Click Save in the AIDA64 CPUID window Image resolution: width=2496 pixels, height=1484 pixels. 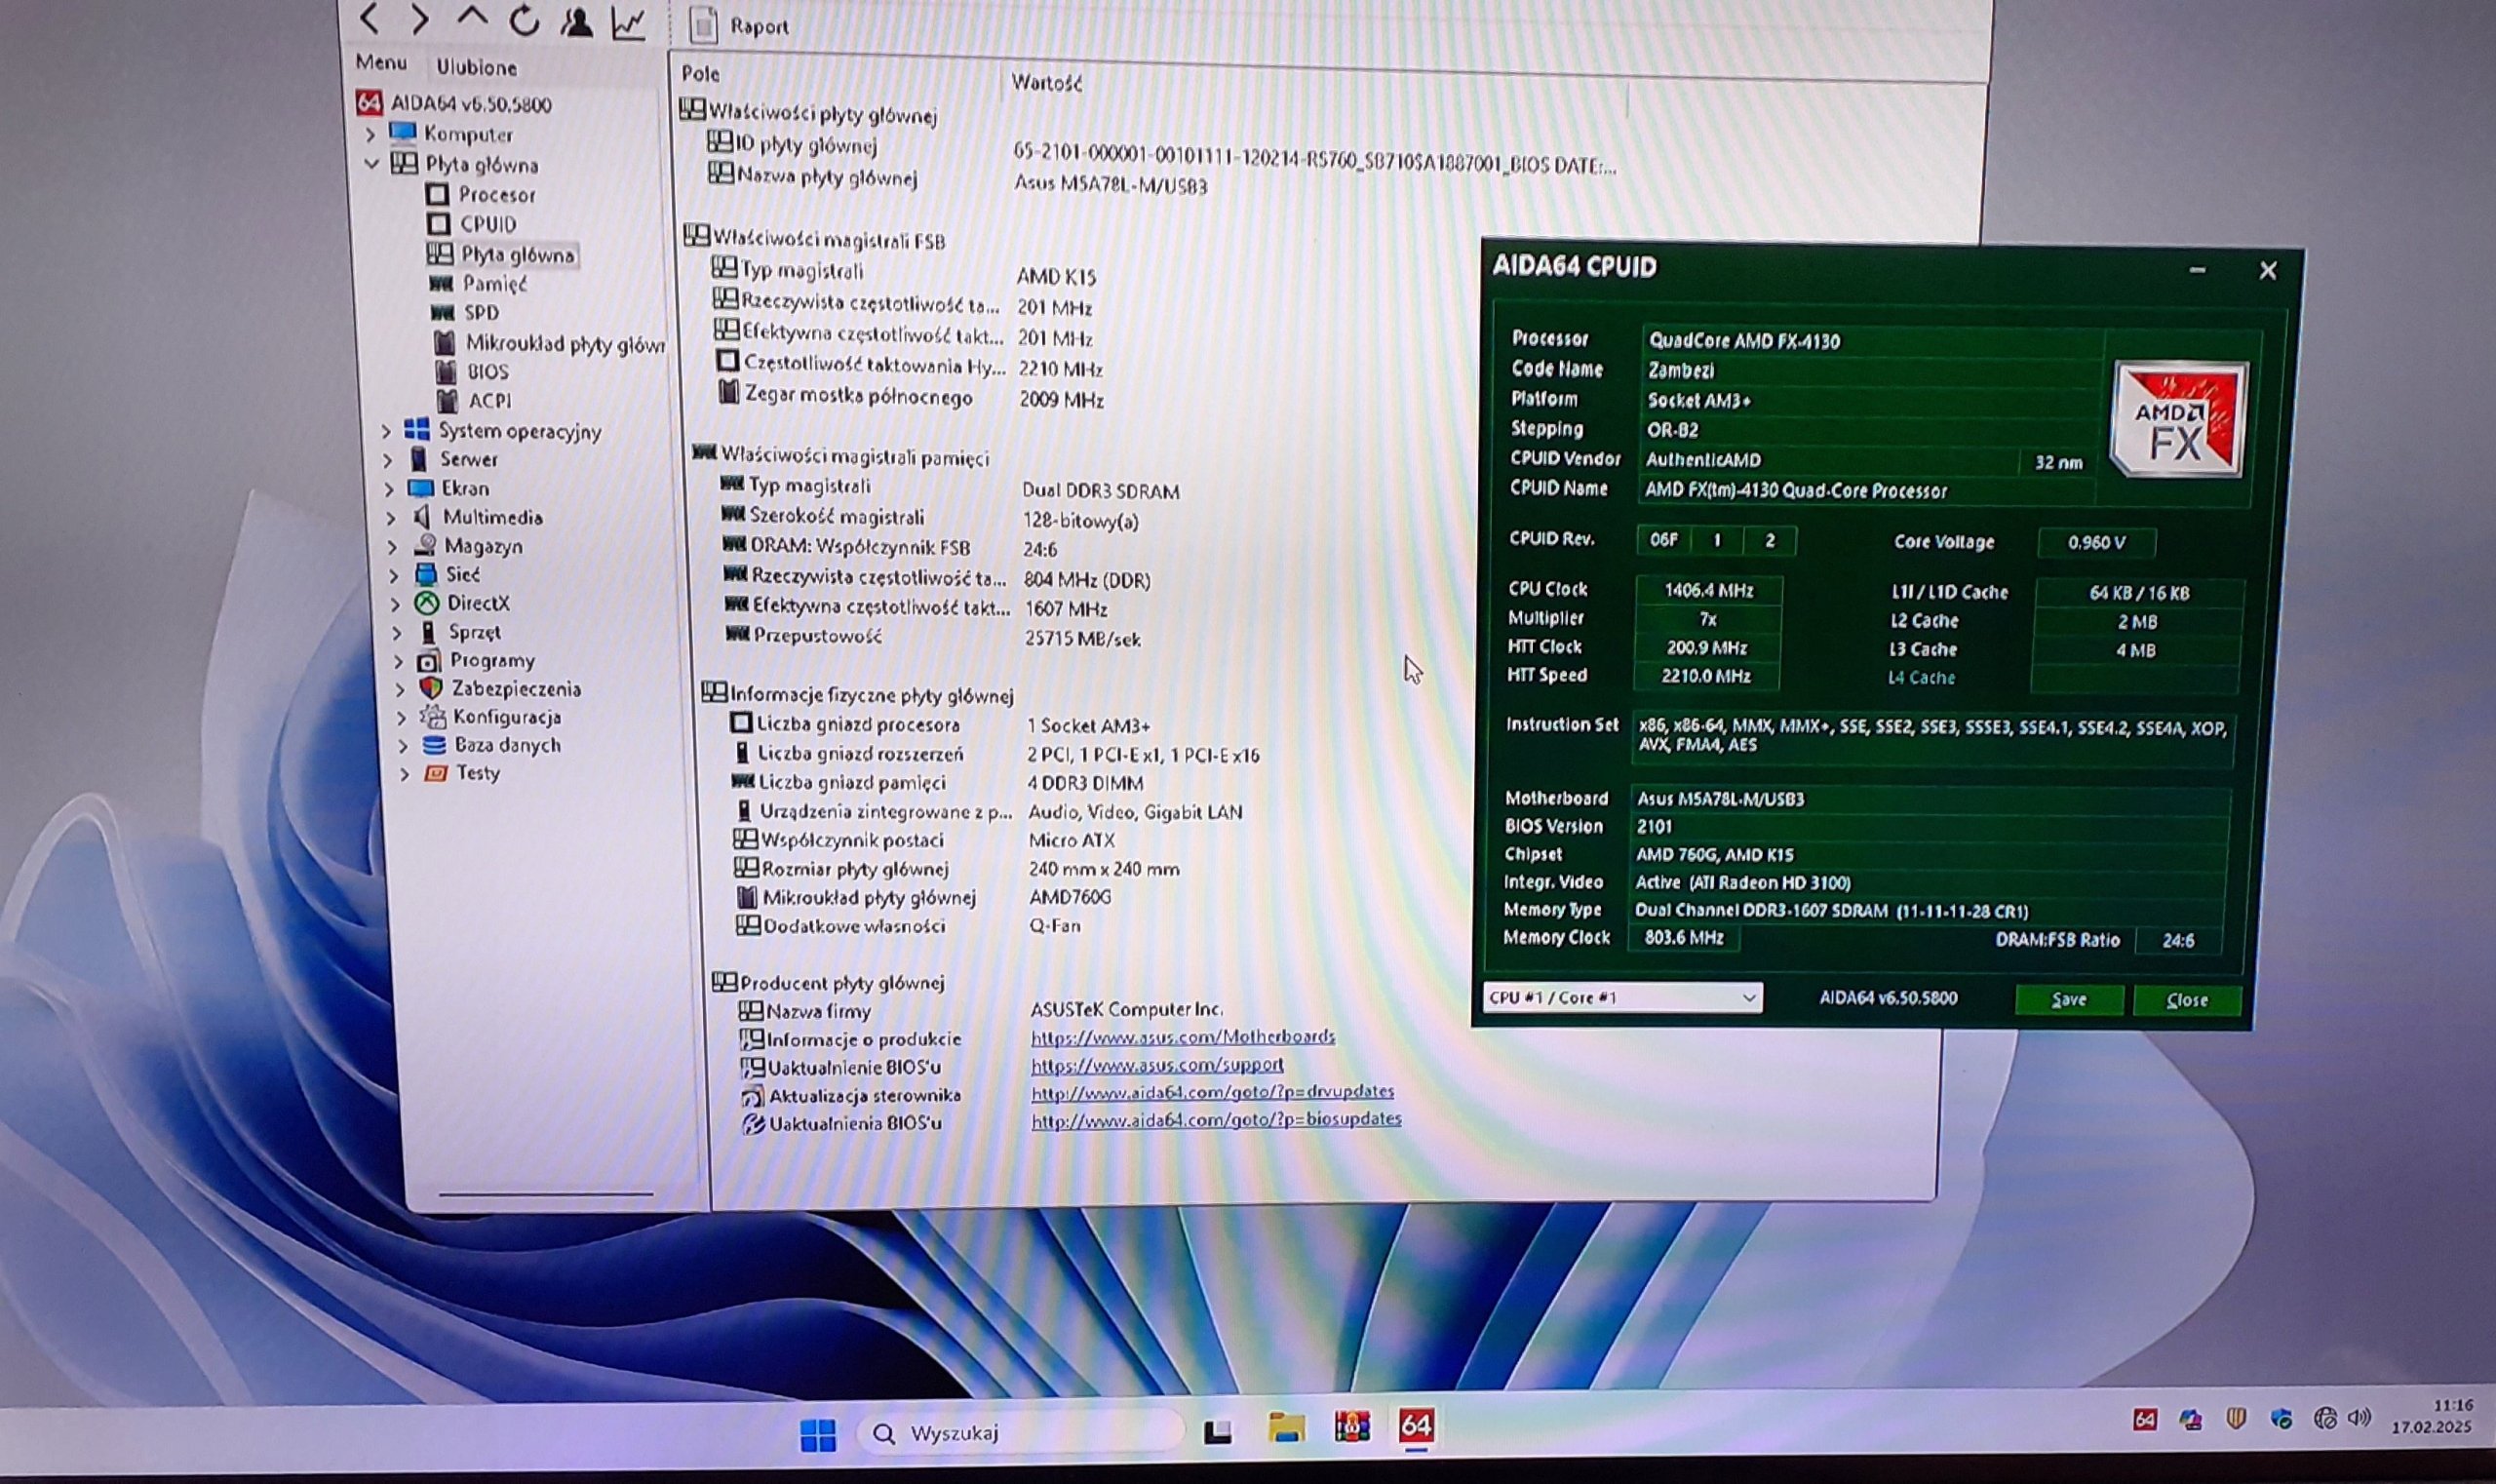[2069, 999]
